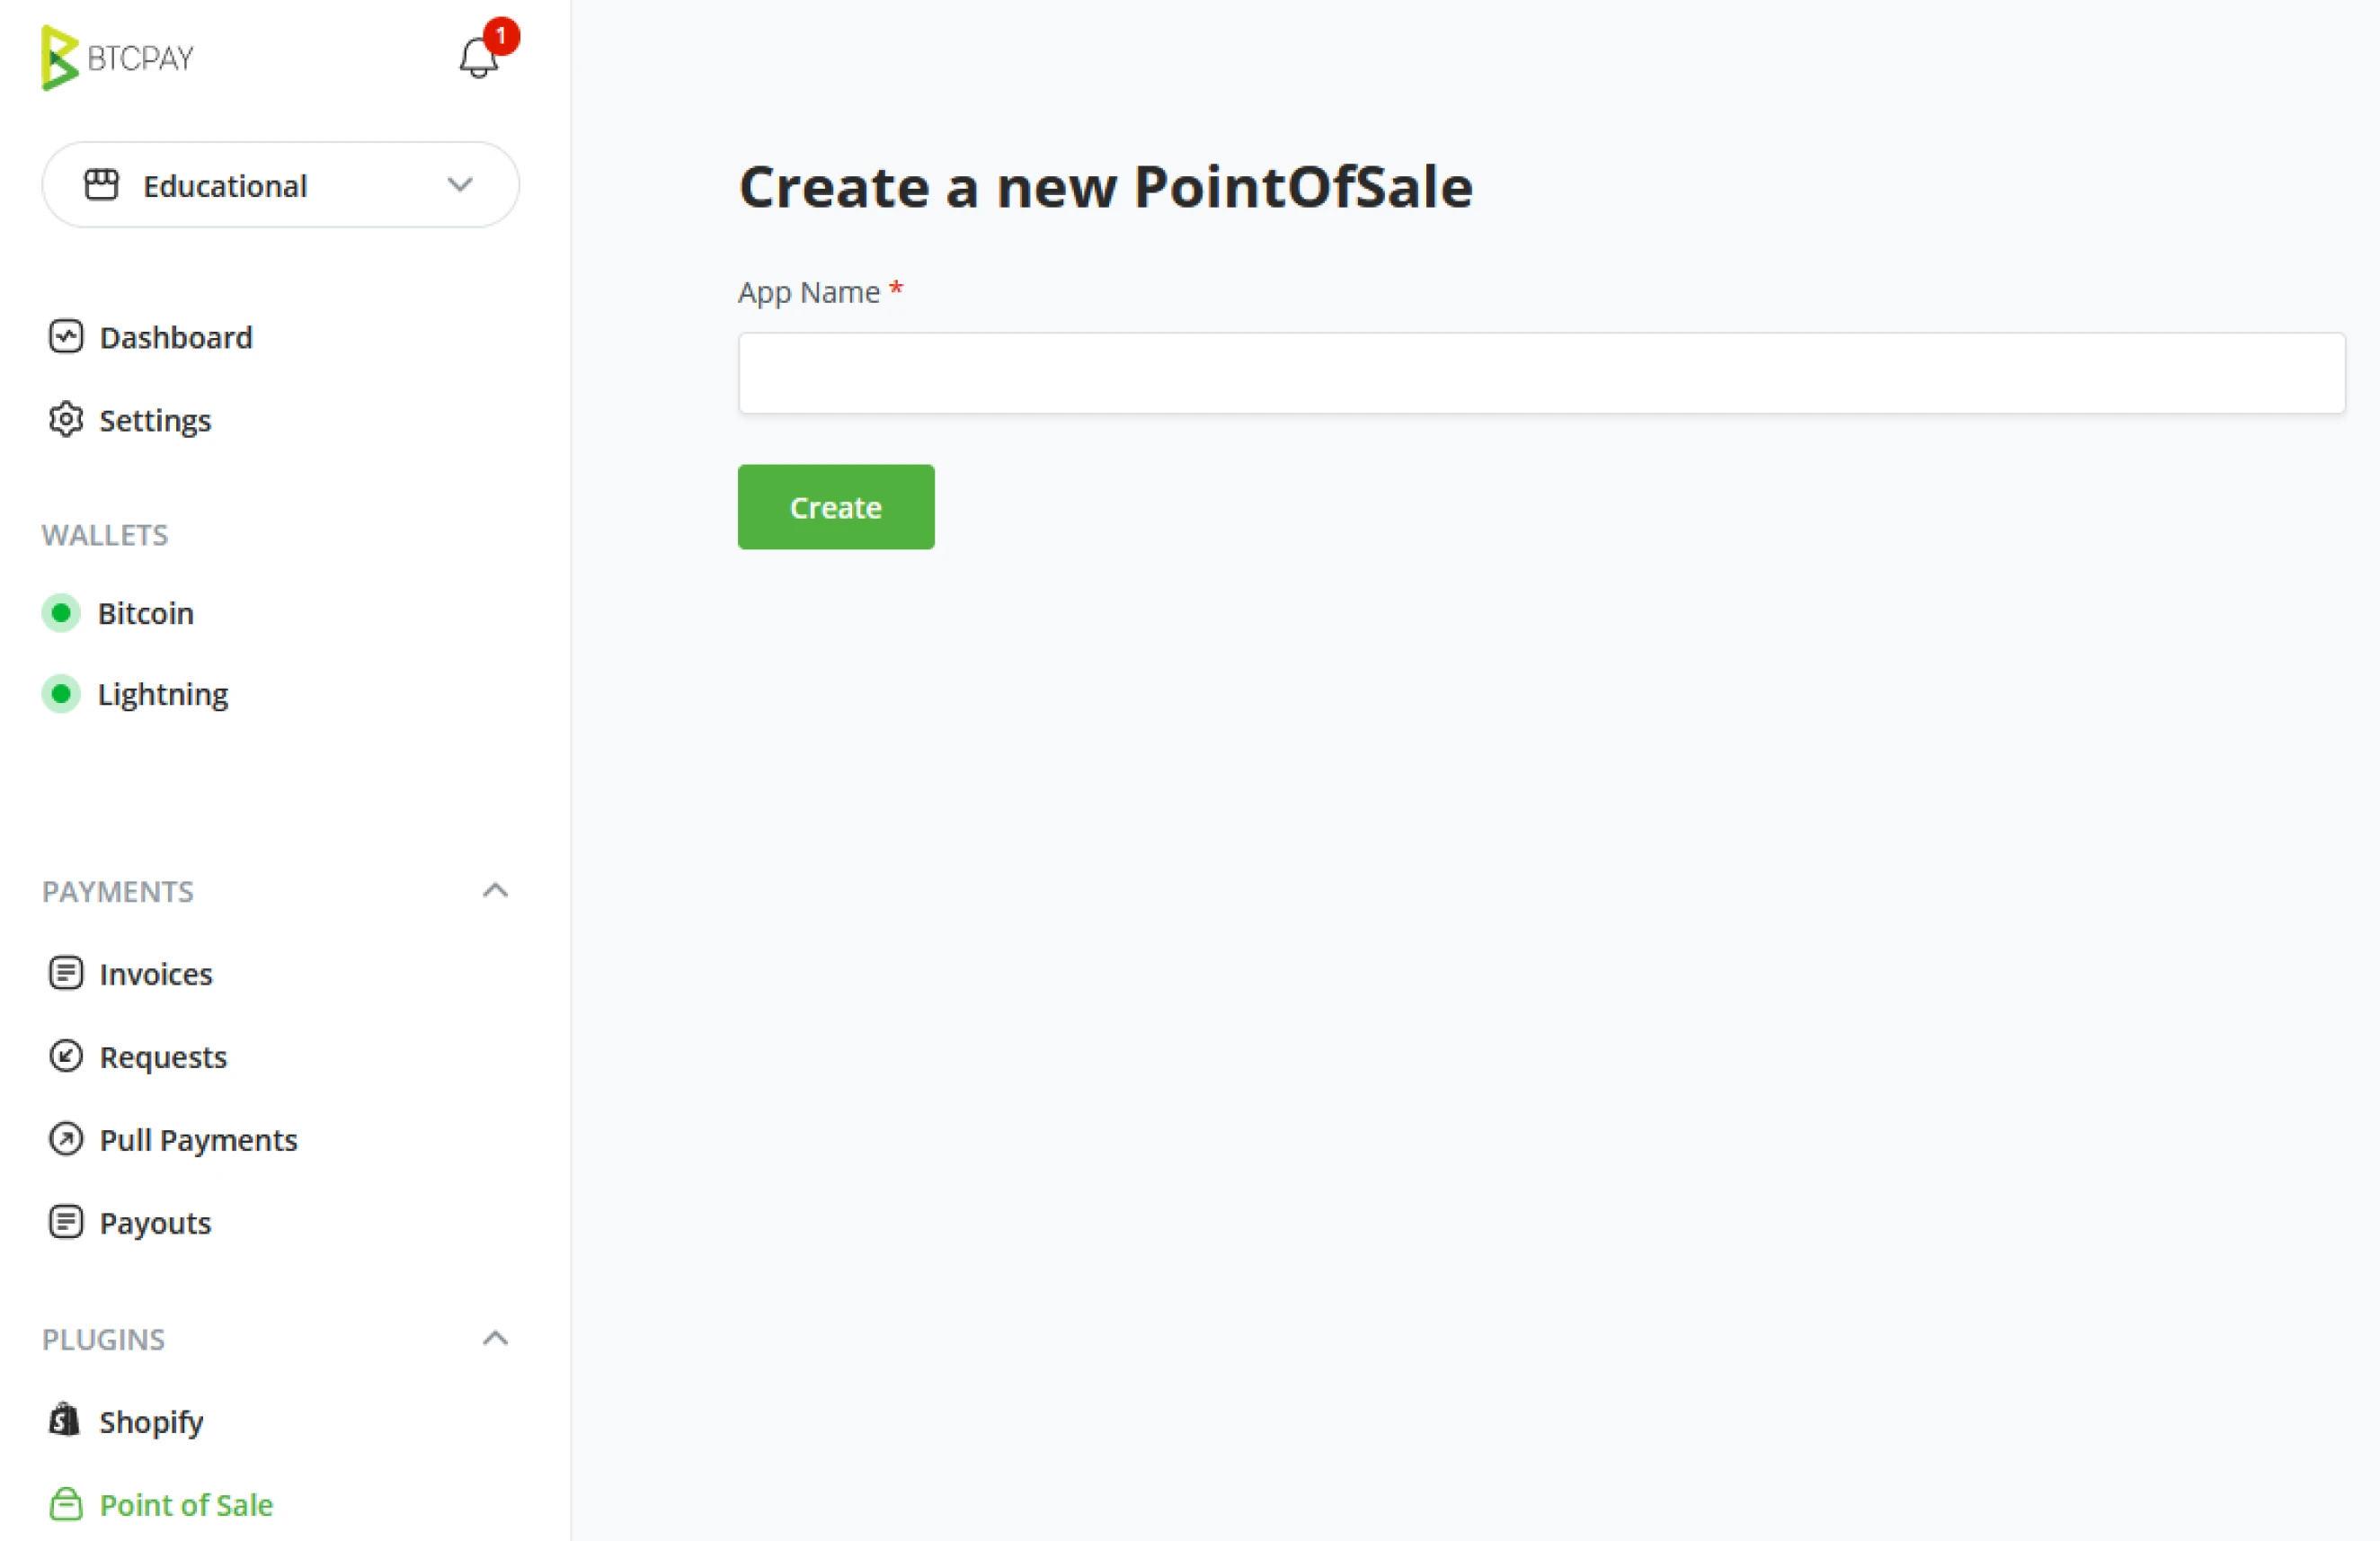Focus the App Name text field

pos(1540,373)
